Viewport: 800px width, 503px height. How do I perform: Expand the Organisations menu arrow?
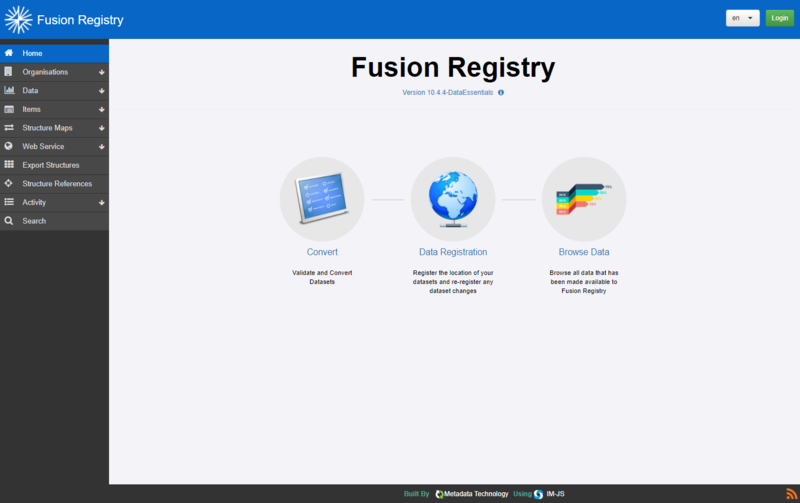(102, 72)
